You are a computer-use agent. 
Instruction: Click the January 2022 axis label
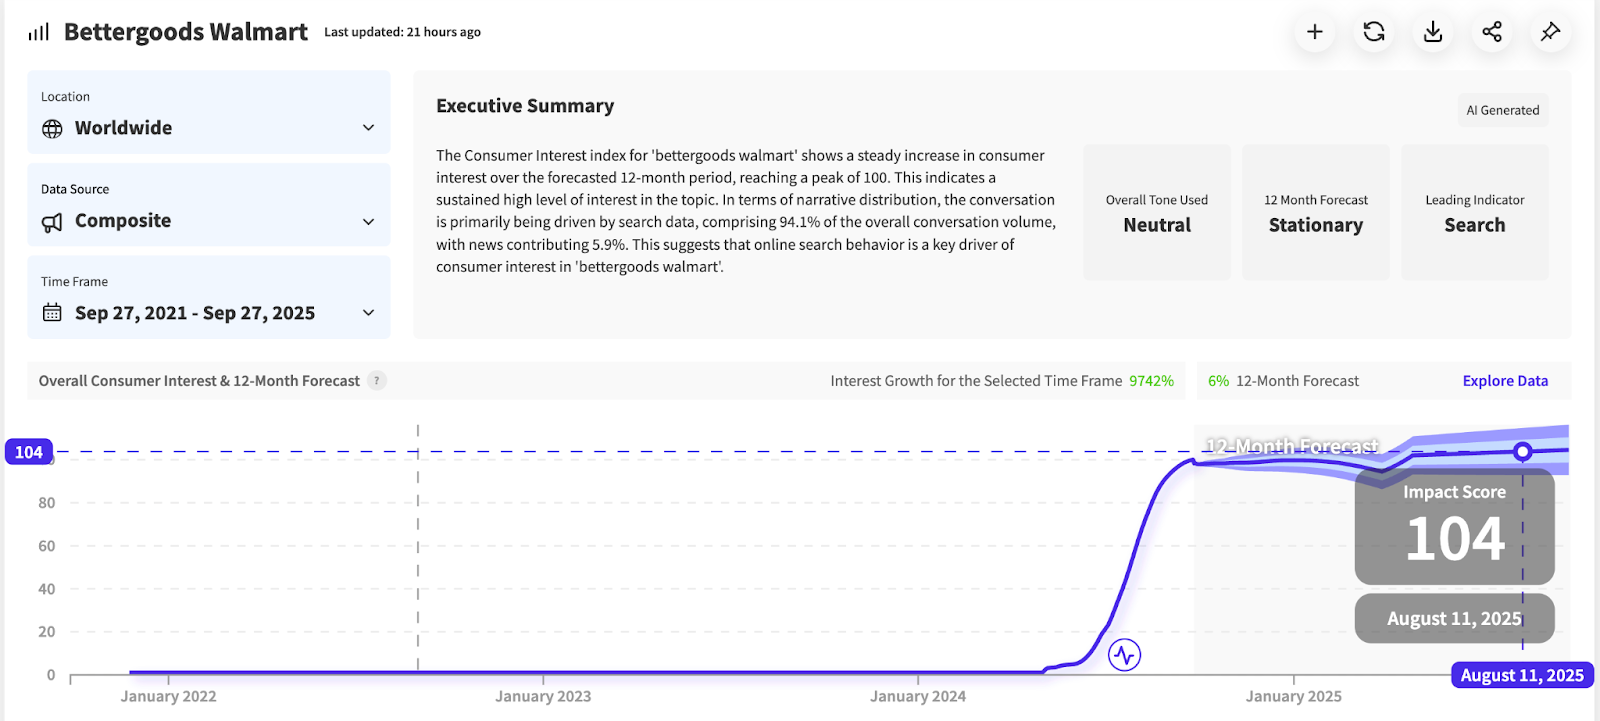coord(168,696)
